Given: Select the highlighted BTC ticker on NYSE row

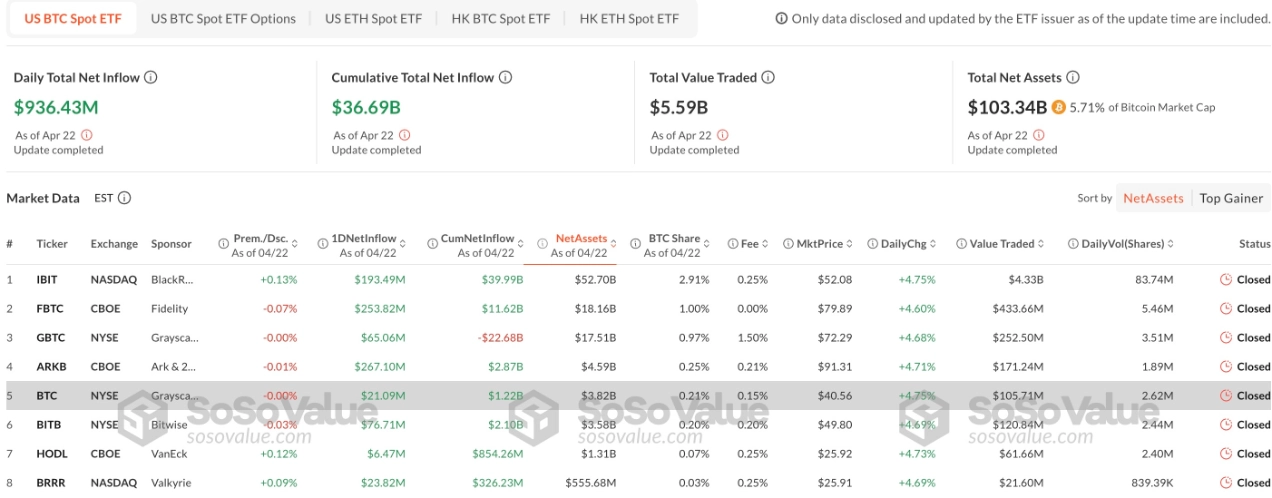Looking at the screenshot, I should pyautogui.click(x=636, y=396).
